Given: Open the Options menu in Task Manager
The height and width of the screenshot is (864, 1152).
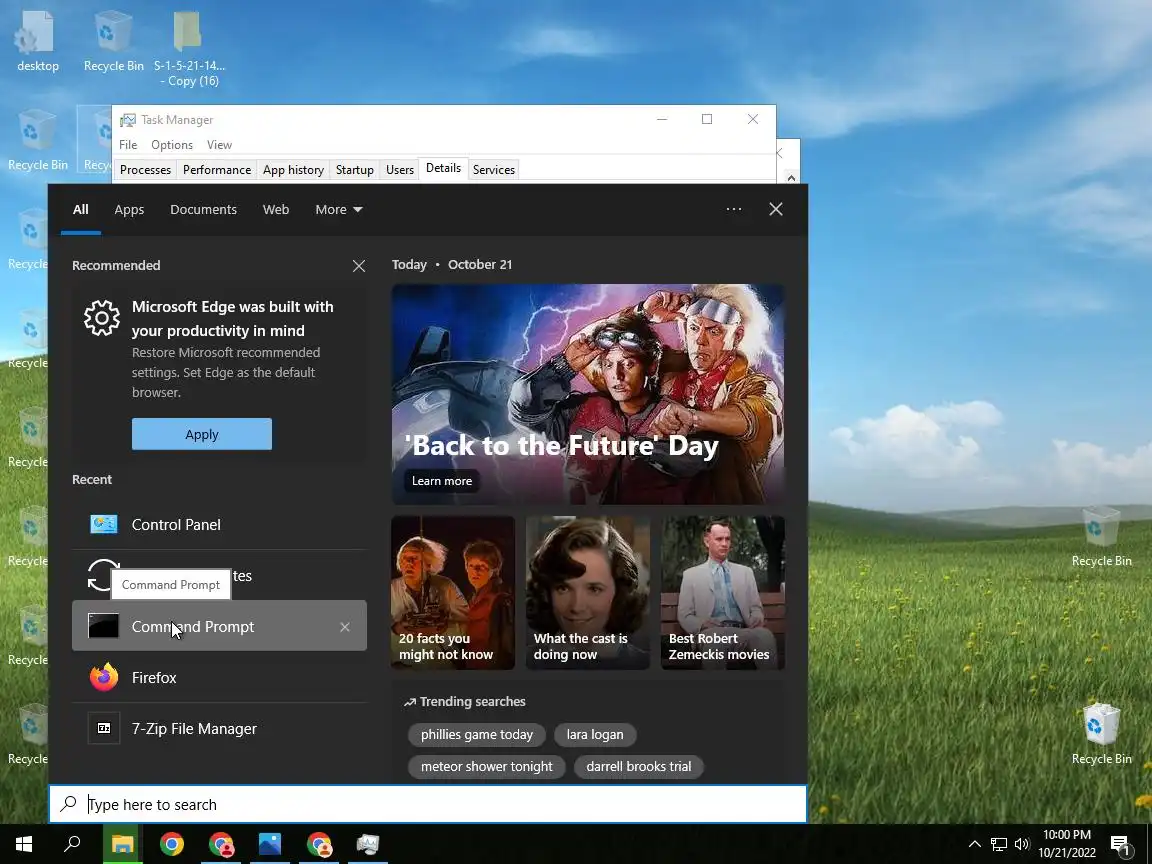Looking at the screenshot, I should [172, 145].
